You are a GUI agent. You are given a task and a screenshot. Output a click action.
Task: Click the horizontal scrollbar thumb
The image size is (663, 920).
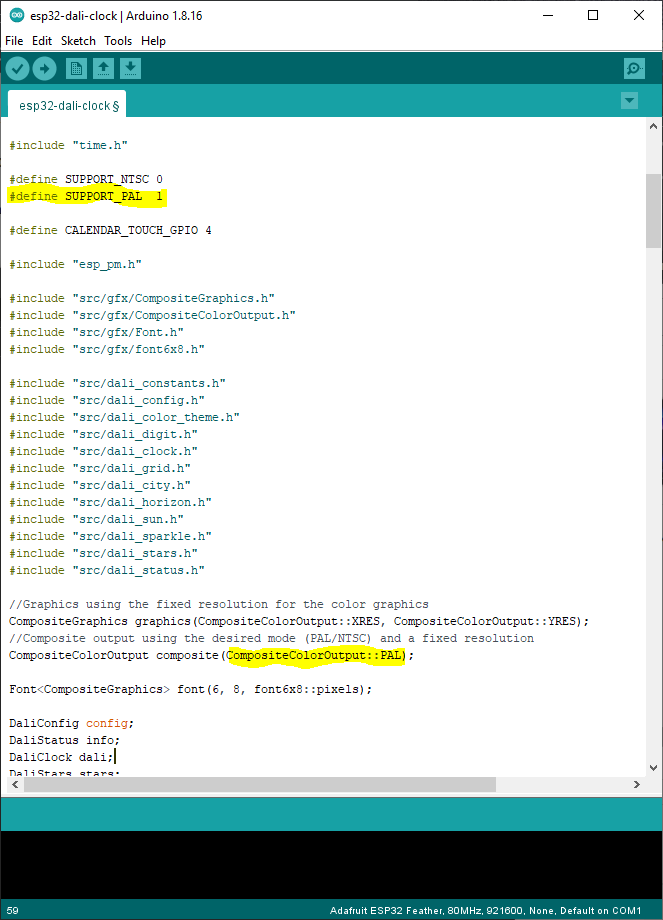pyautogui.click(x=260, y=784)
